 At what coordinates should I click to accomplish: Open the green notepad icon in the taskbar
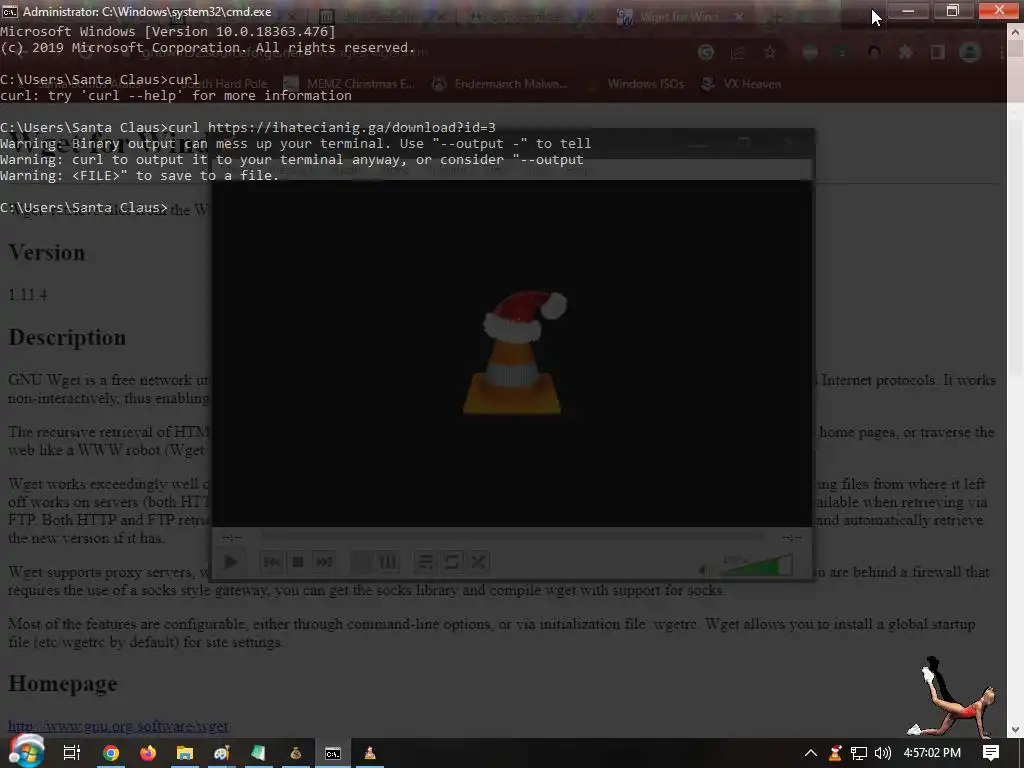coord(259,753)
